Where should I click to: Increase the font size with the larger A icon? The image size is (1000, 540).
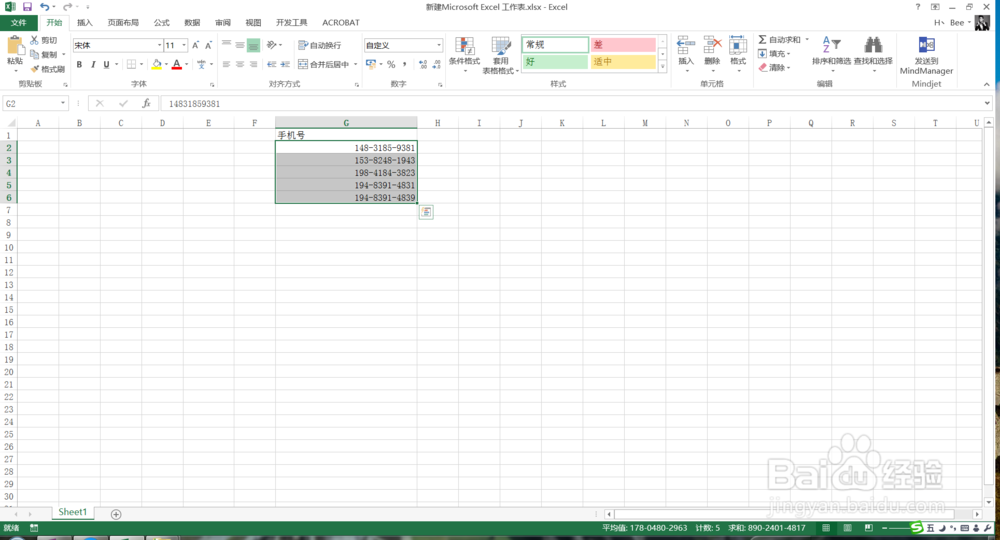[195, 45]
